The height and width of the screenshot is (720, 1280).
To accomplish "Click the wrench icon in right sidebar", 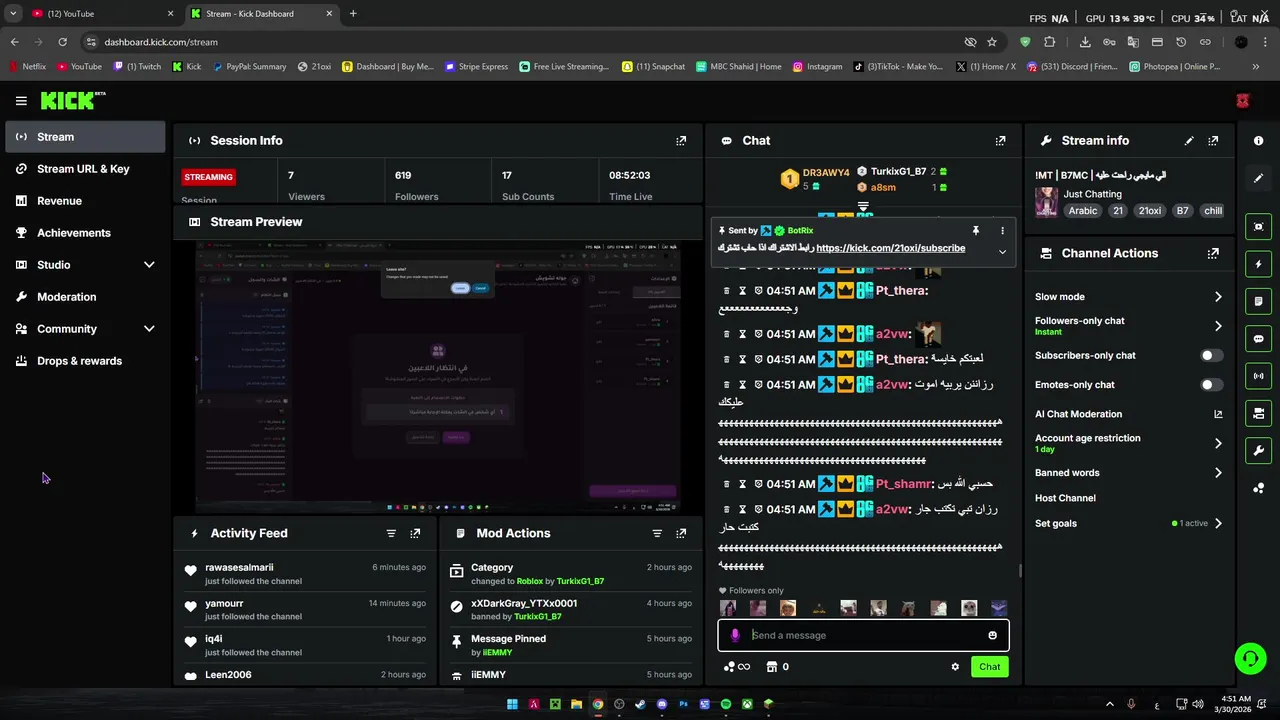I will click(x=1258, y=451).
